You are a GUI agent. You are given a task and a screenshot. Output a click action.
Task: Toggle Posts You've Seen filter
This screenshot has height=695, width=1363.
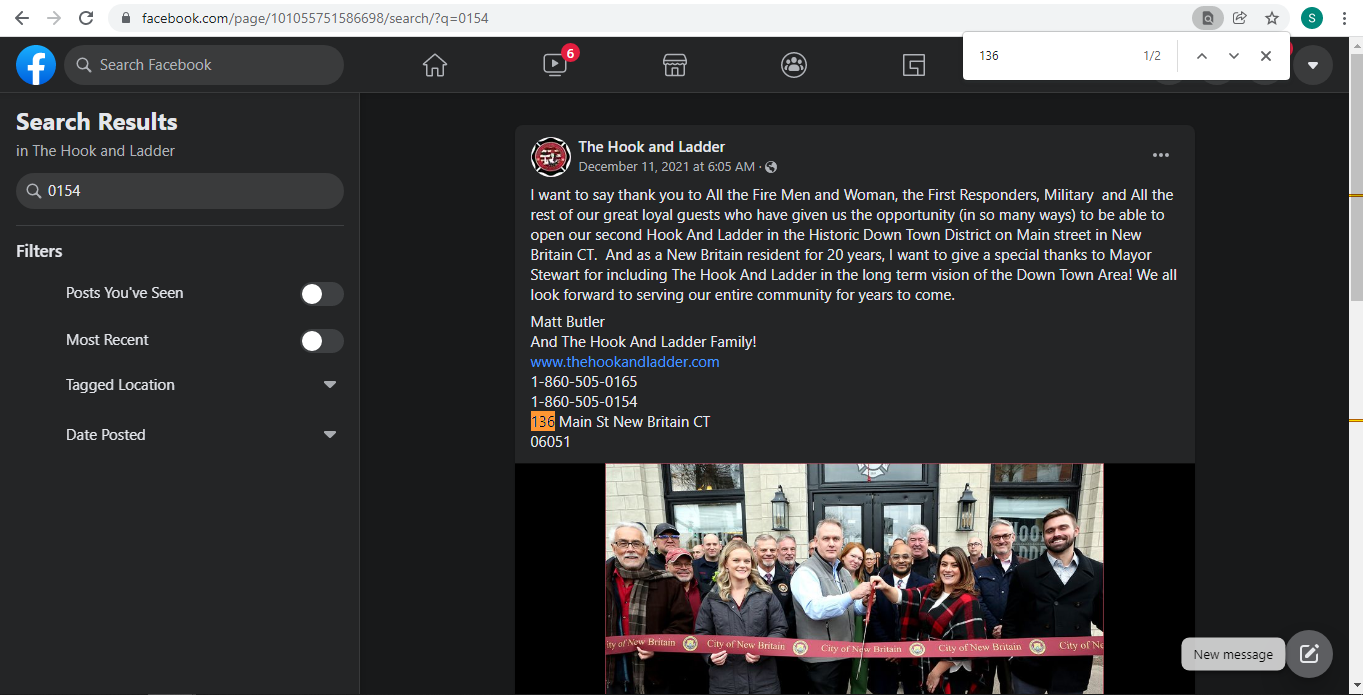click(x=322, y=294)
